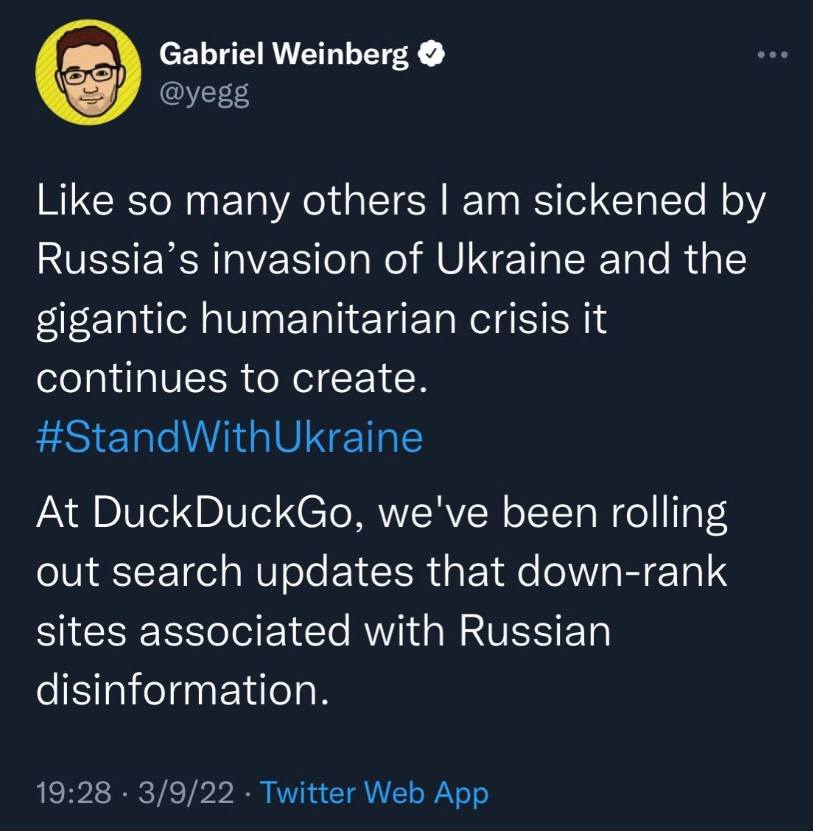Open the three-dot more options menu
The width and height of the screenshot is (813, 831).
click(x=772, y=55)
